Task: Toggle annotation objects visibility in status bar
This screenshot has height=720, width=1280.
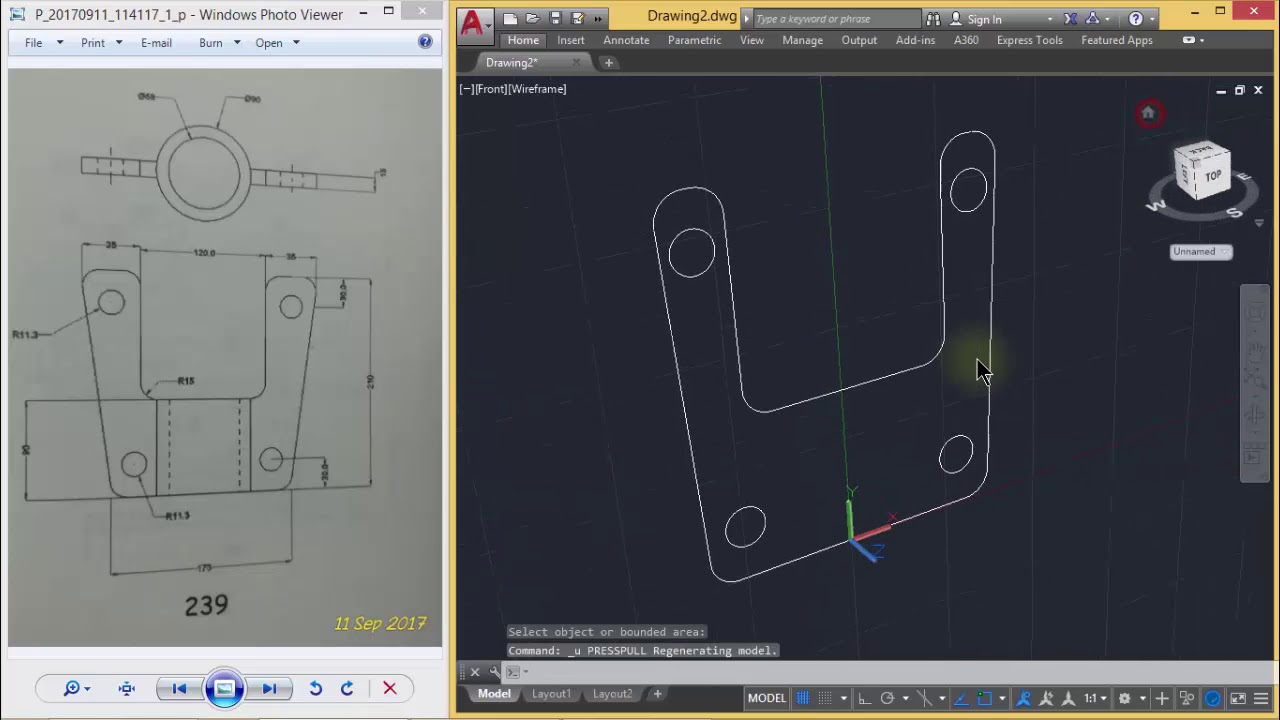Action: tap(1024, 698)
